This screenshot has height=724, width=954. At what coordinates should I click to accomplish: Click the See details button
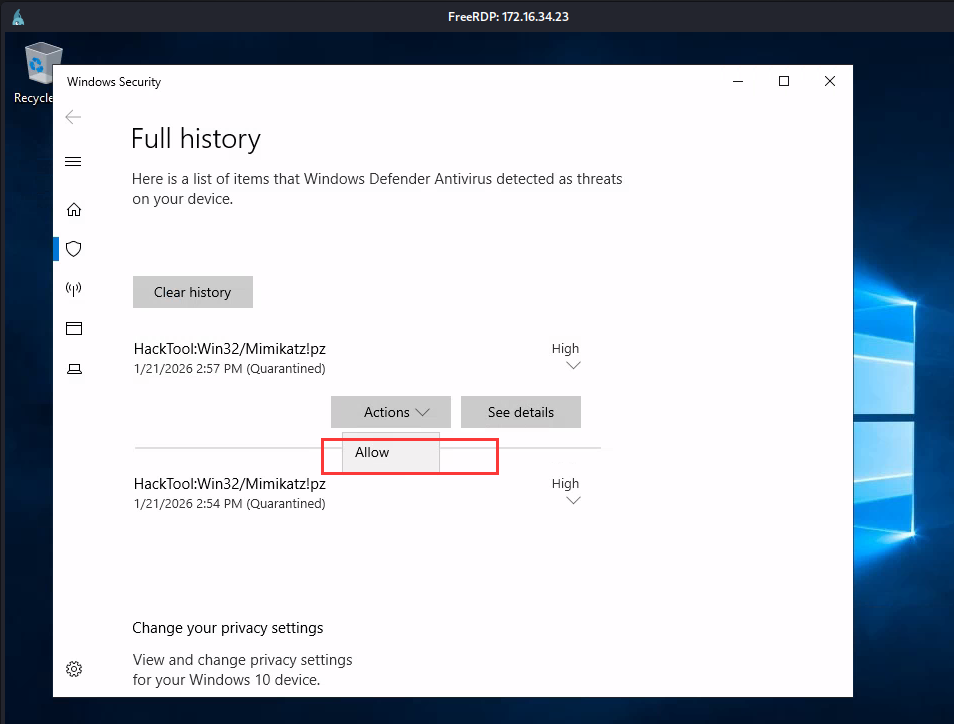(x=520, y=412)
